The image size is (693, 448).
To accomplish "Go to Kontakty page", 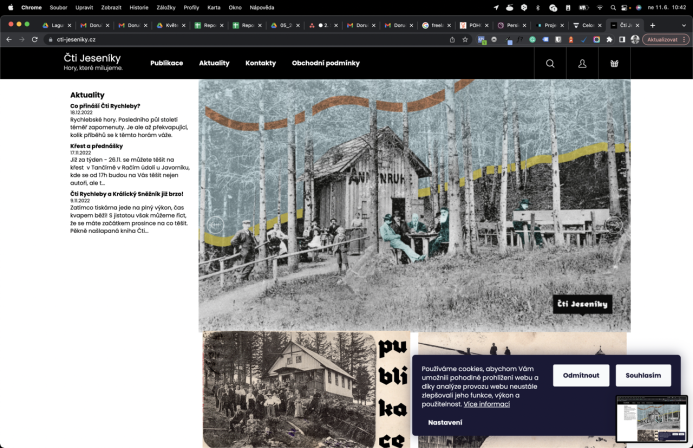I will click(x=261, y=63).
